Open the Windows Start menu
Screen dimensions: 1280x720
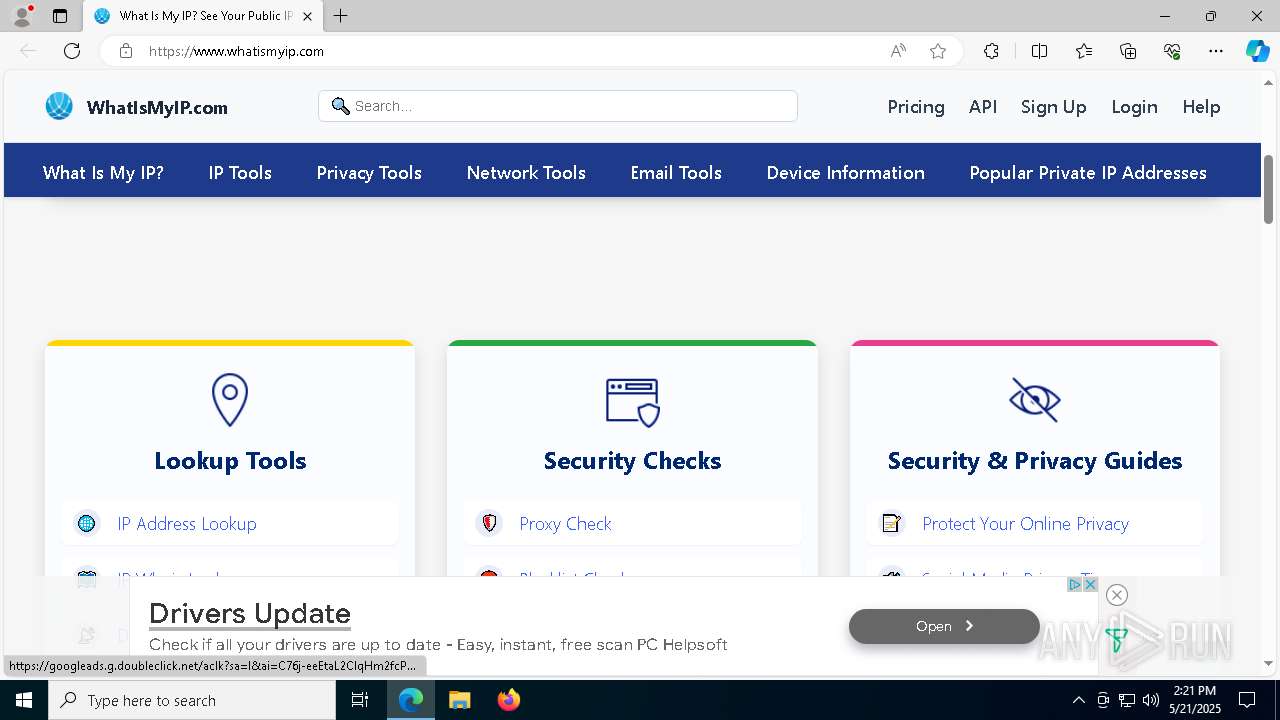click(24, 700)
